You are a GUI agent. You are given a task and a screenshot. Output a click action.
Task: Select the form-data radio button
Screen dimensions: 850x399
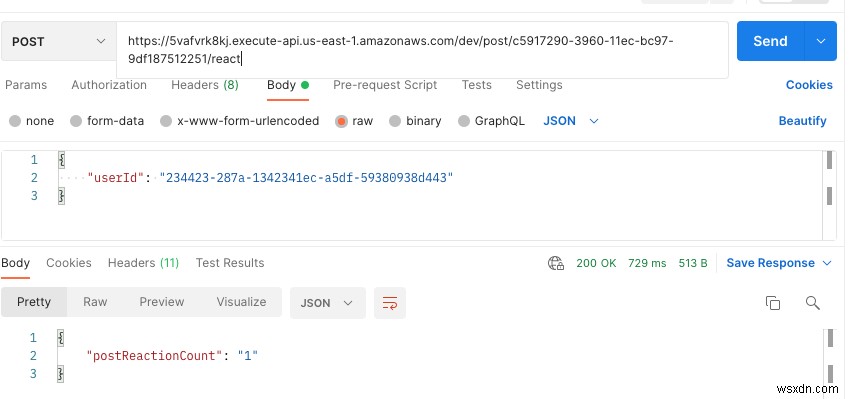76,121
